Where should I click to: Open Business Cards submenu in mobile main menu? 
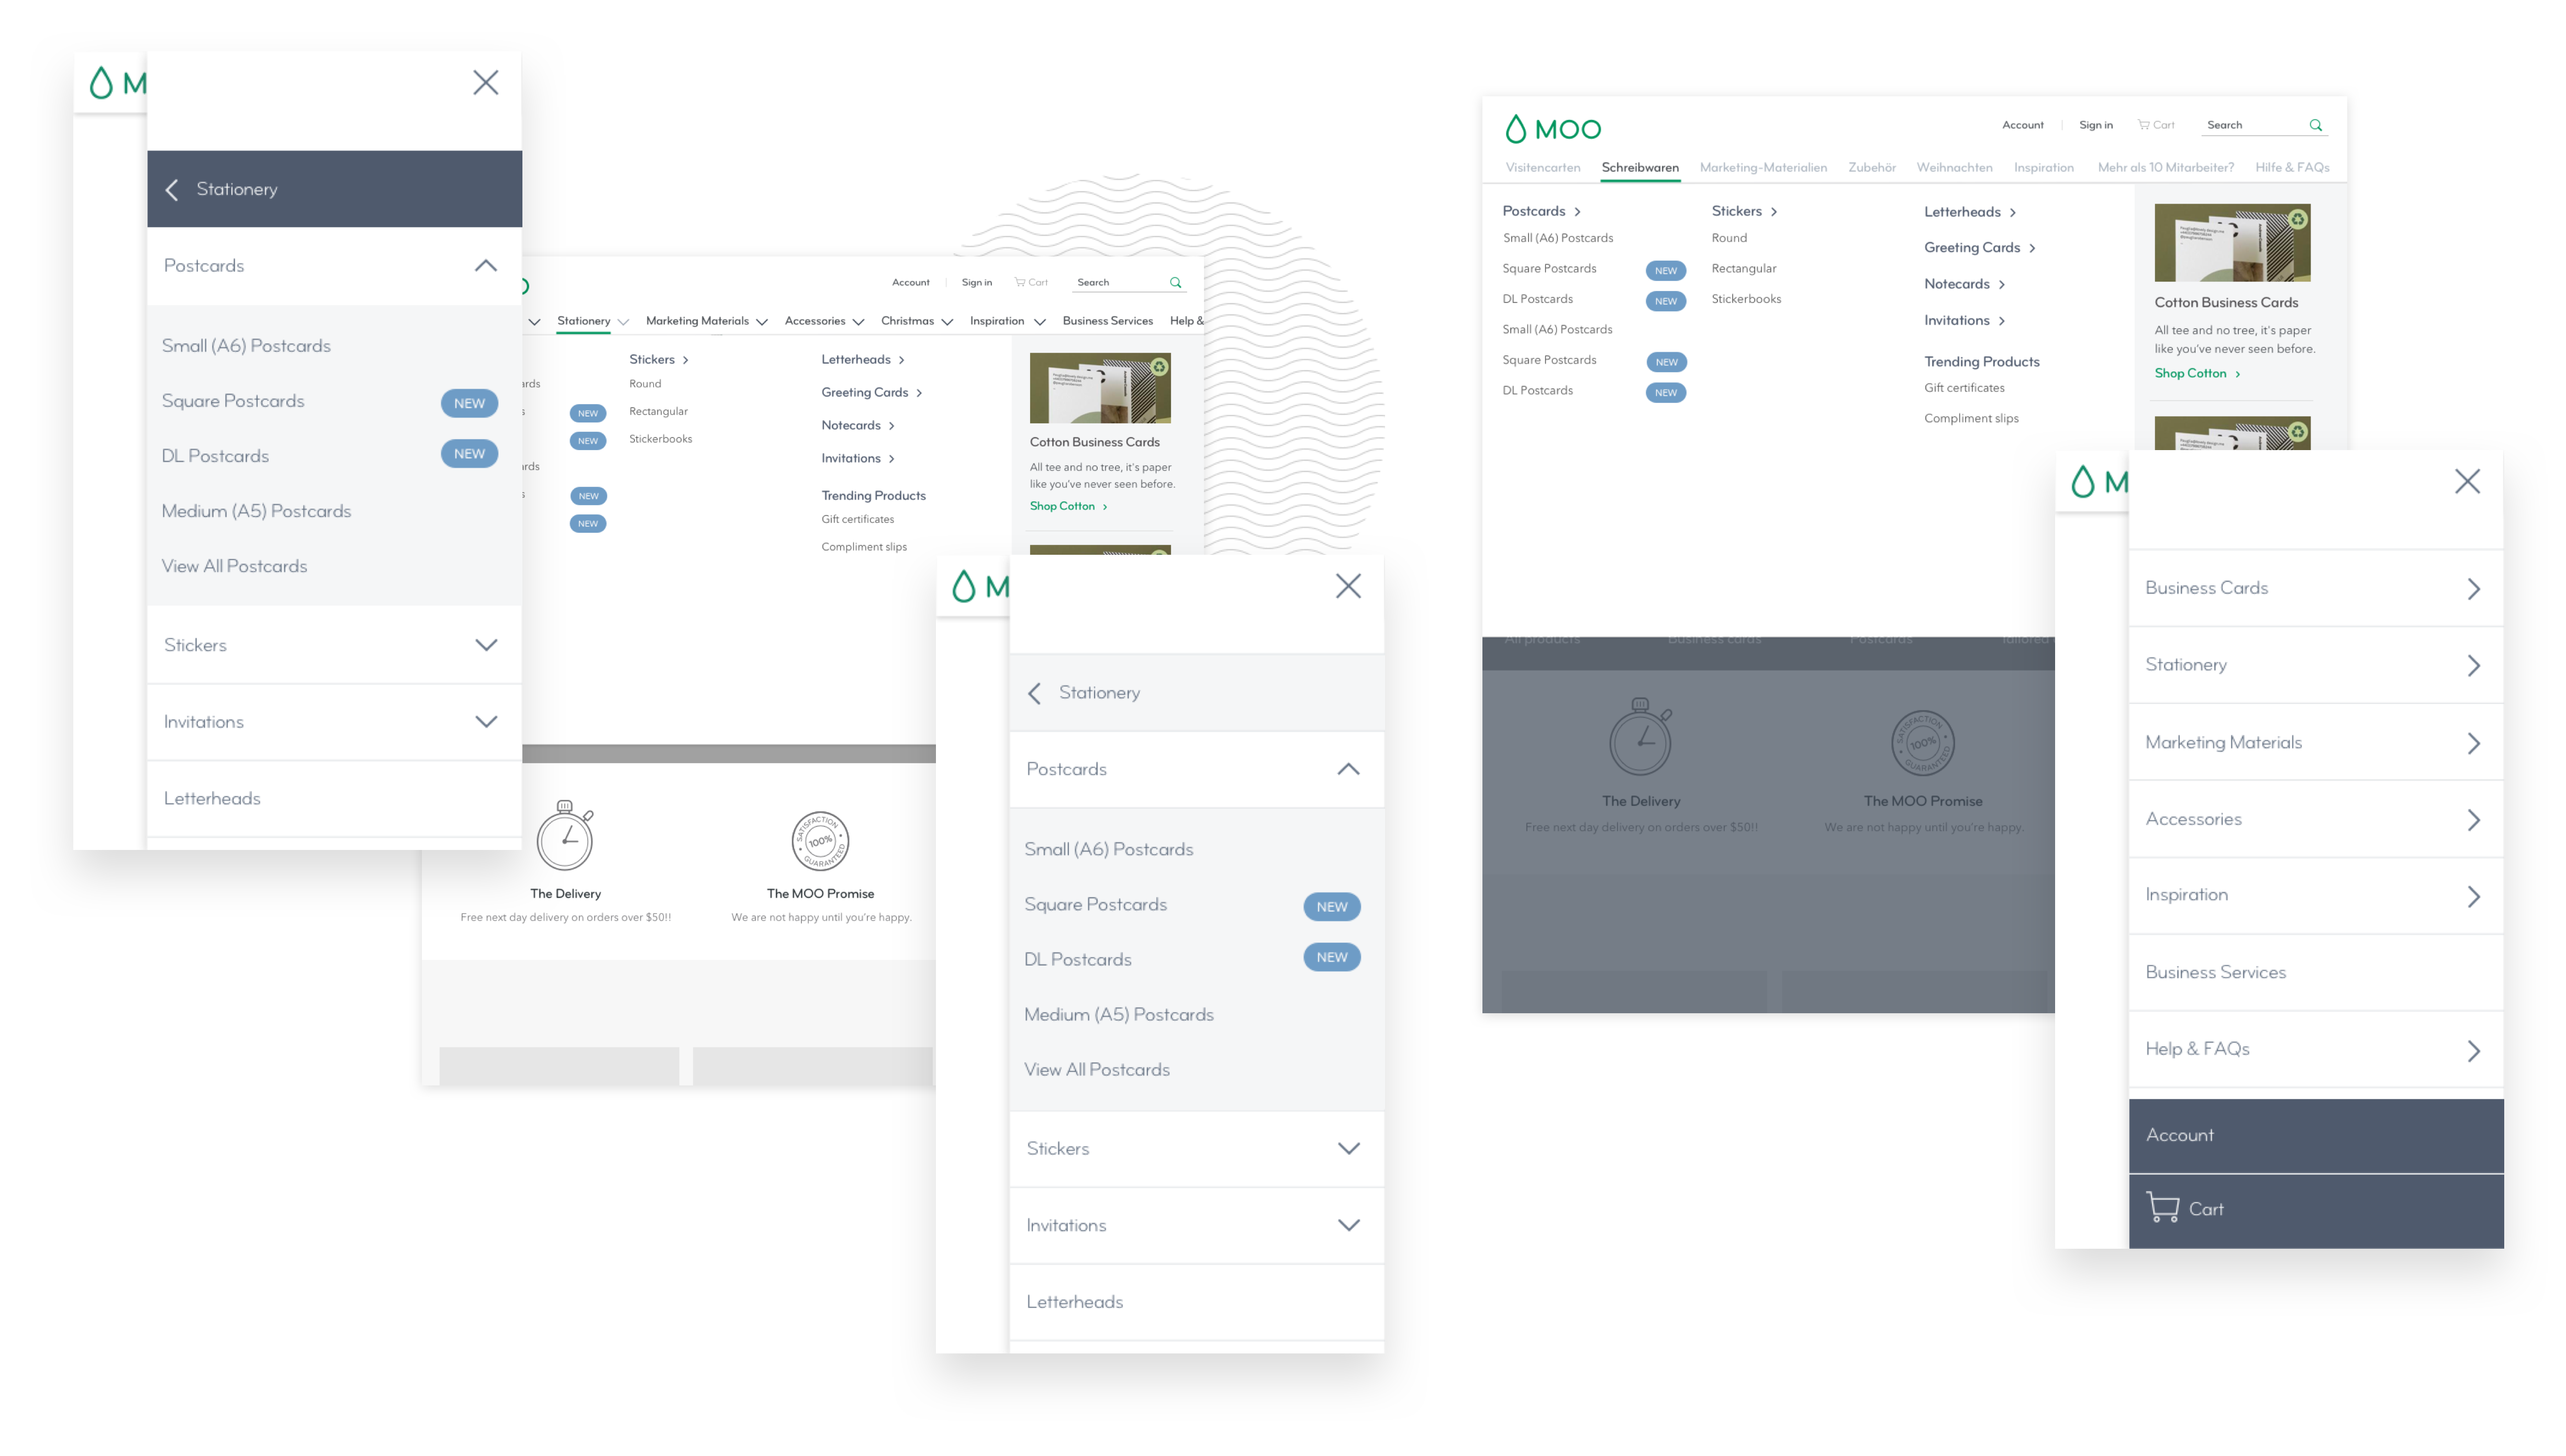pyautogui.click(x=2315, y=589)
